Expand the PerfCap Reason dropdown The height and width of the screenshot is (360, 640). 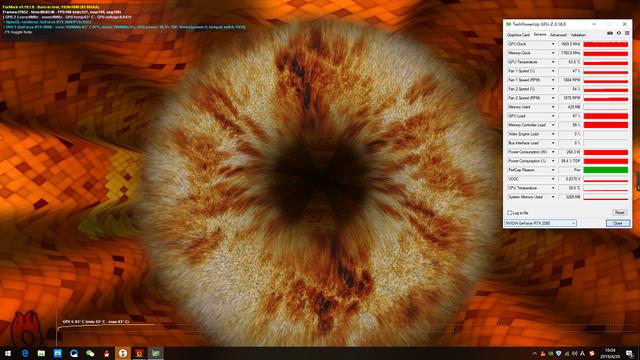tap(553, 170)
